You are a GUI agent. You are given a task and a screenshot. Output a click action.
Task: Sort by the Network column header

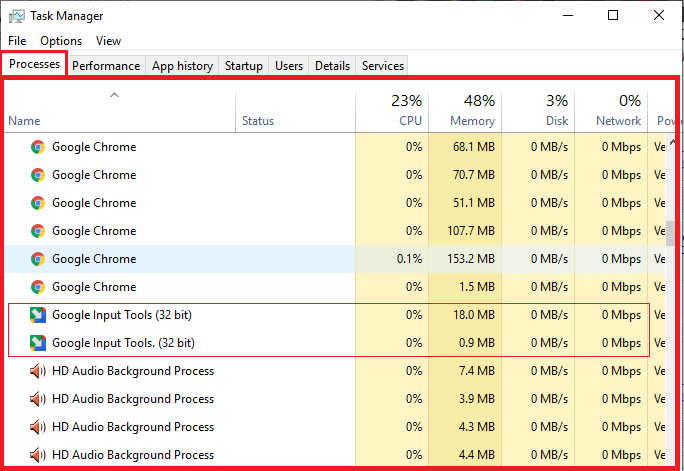point(611,112)
